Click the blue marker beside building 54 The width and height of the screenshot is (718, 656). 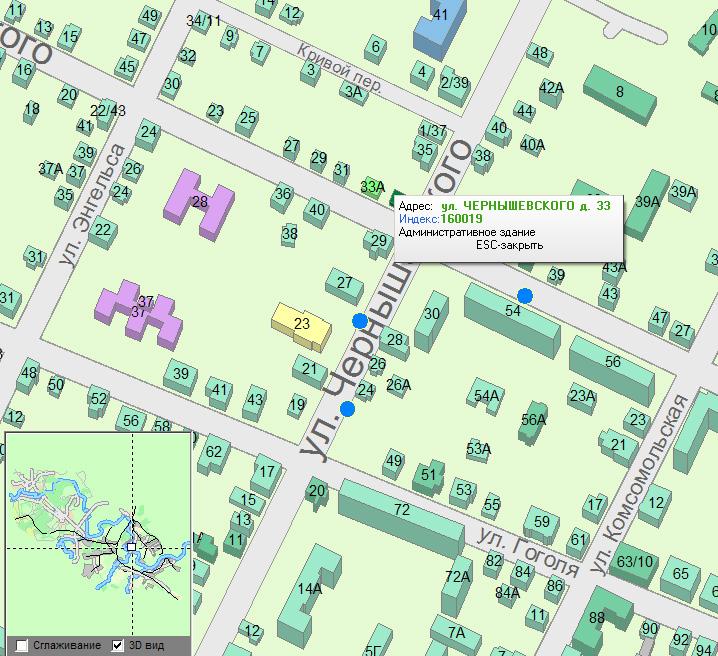click(x=525, y=294)
